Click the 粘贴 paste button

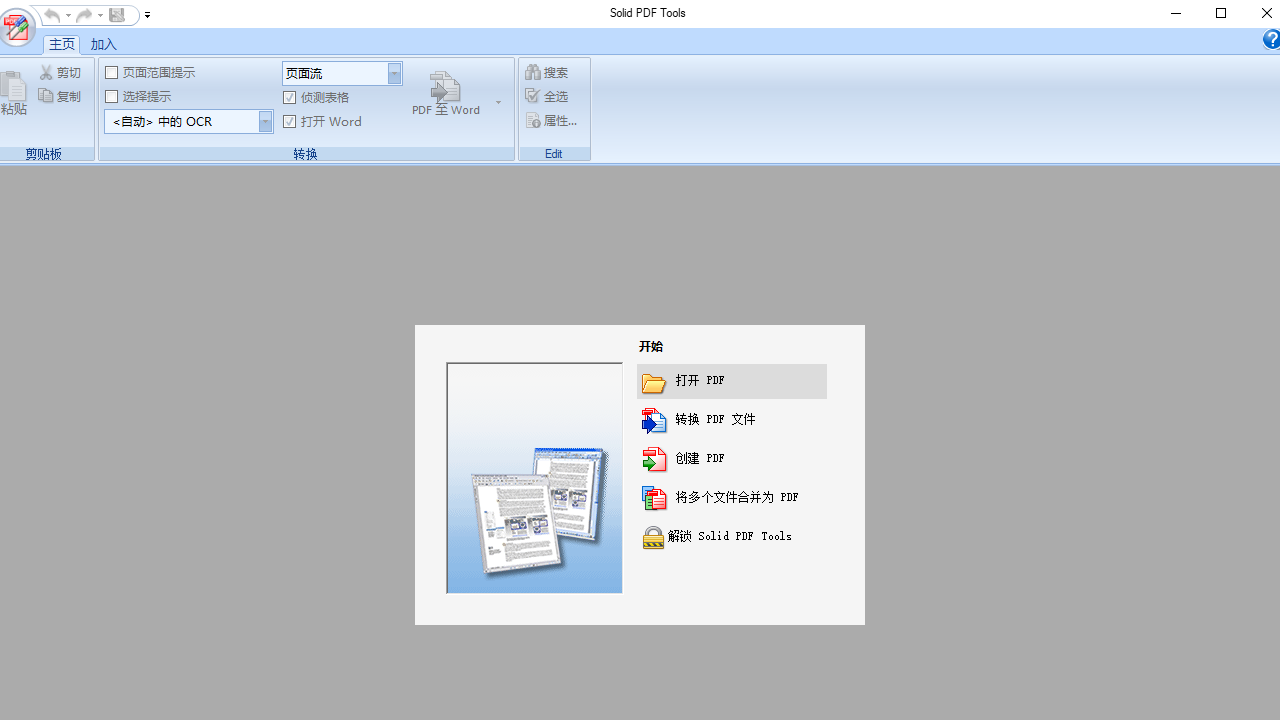14,93
